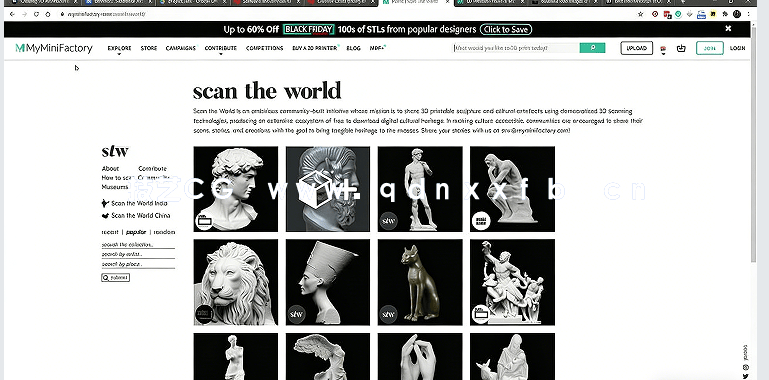The image size is (769, 380).
Task: Open the Winged Victory thumbnail
Action: click(328, 356)
